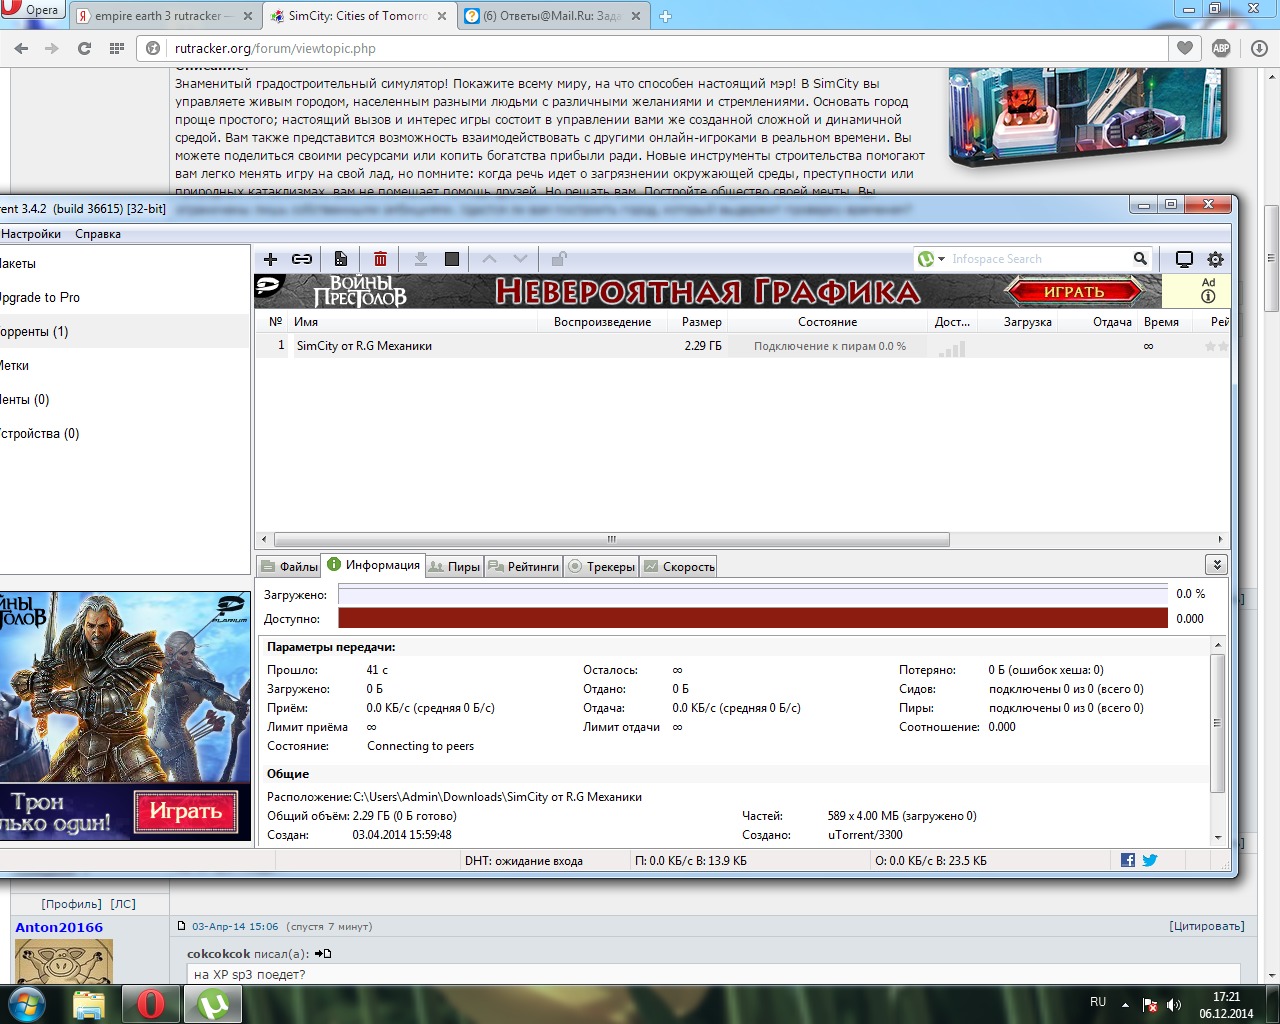1280x1024 pixels.
Task: Switch to the Трекеры tab
Action: [601, 566]
